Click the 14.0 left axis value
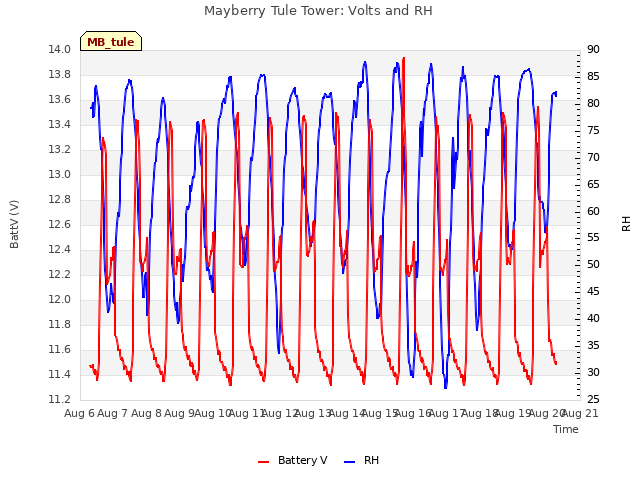The image size is (640, 480). click(60, 49)
